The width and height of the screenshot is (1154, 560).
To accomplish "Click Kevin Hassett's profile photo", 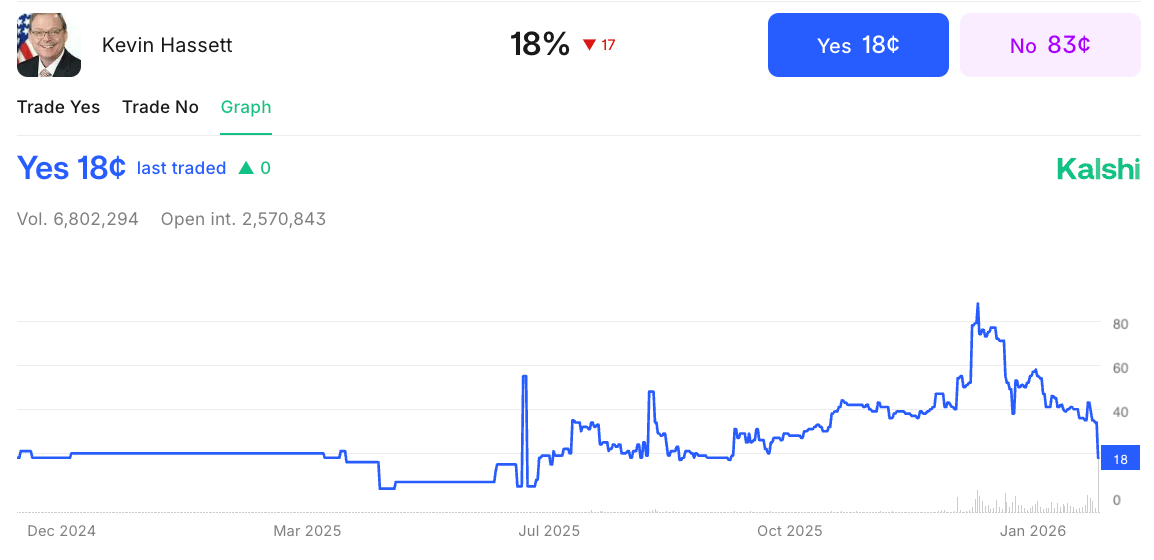I will 49,45.
